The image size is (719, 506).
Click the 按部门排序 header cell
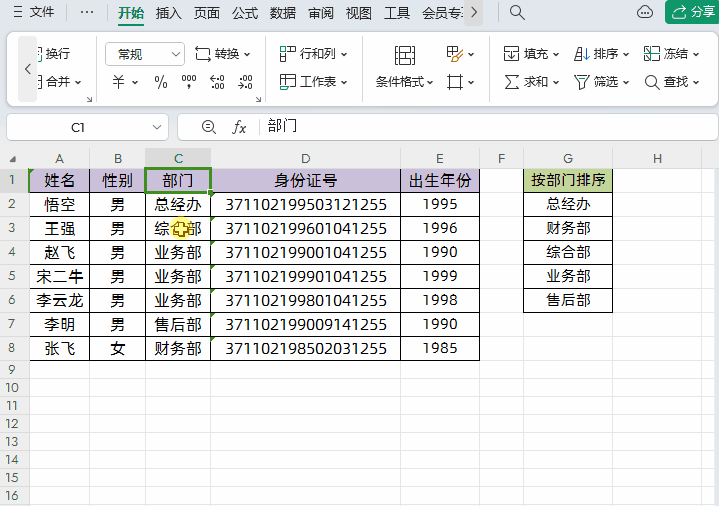[568, 180]
